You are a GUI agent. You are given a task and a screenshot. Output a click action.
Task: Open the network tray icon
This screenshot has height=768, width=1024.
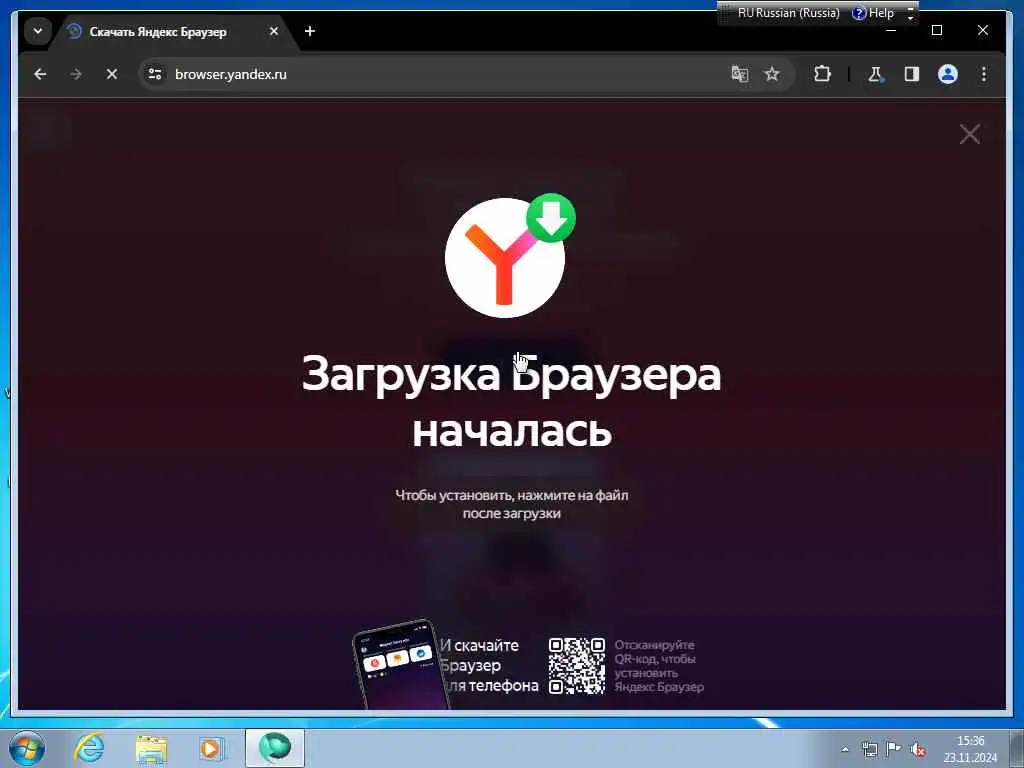(x=869, y=749)
